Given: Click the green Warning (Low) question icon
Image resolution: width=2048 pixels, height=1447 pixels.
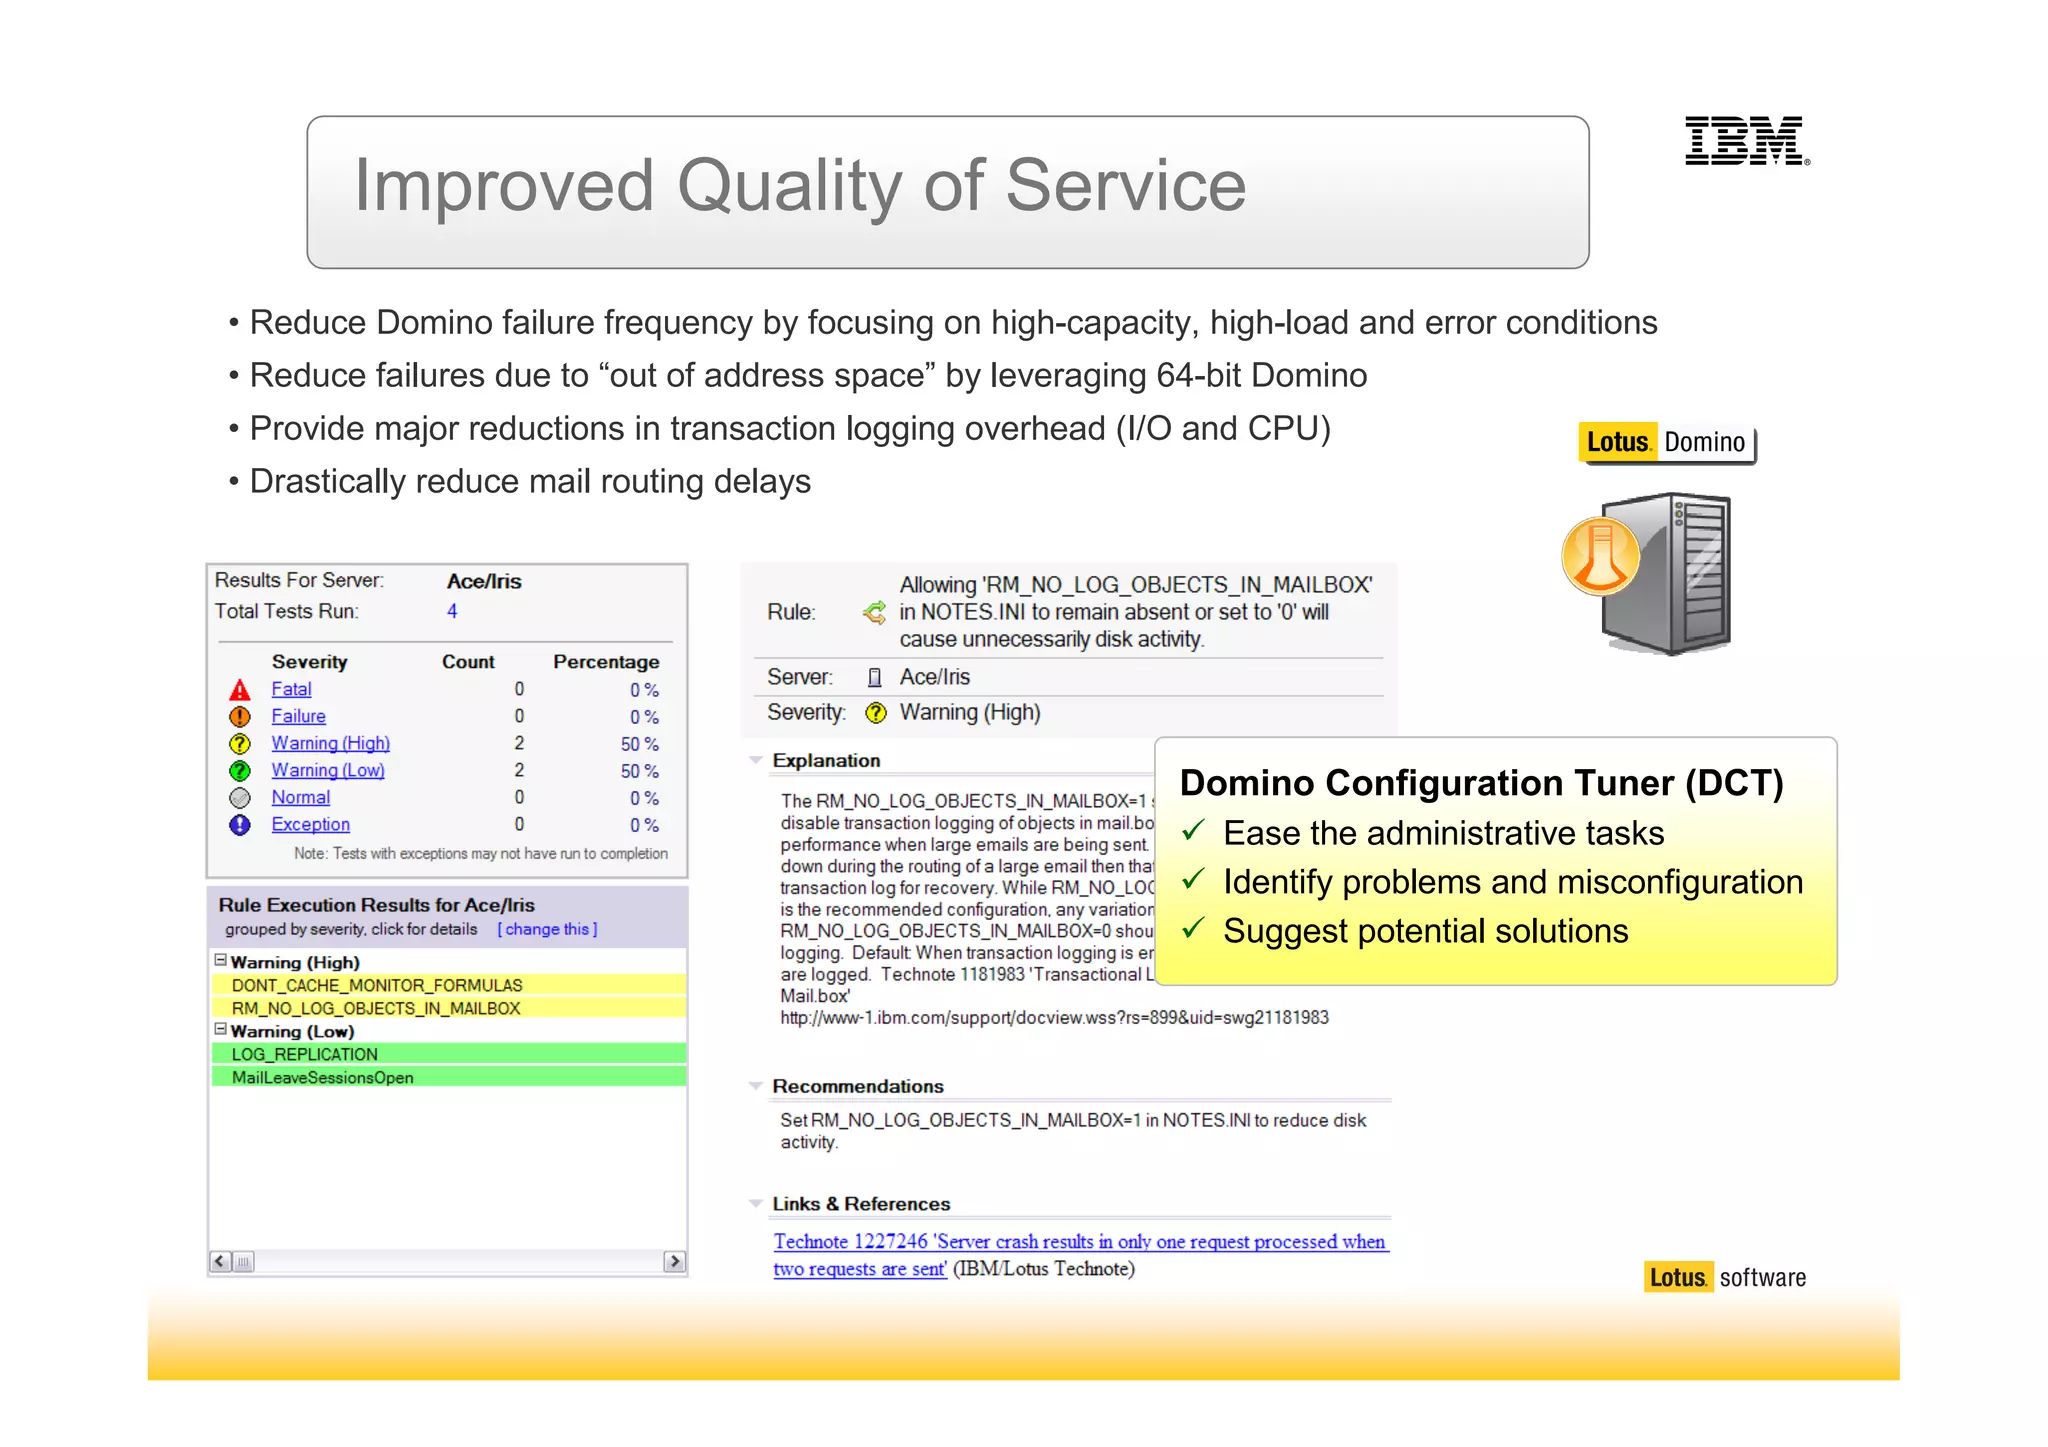Looking at the screenshot, I should click(240, 771).
